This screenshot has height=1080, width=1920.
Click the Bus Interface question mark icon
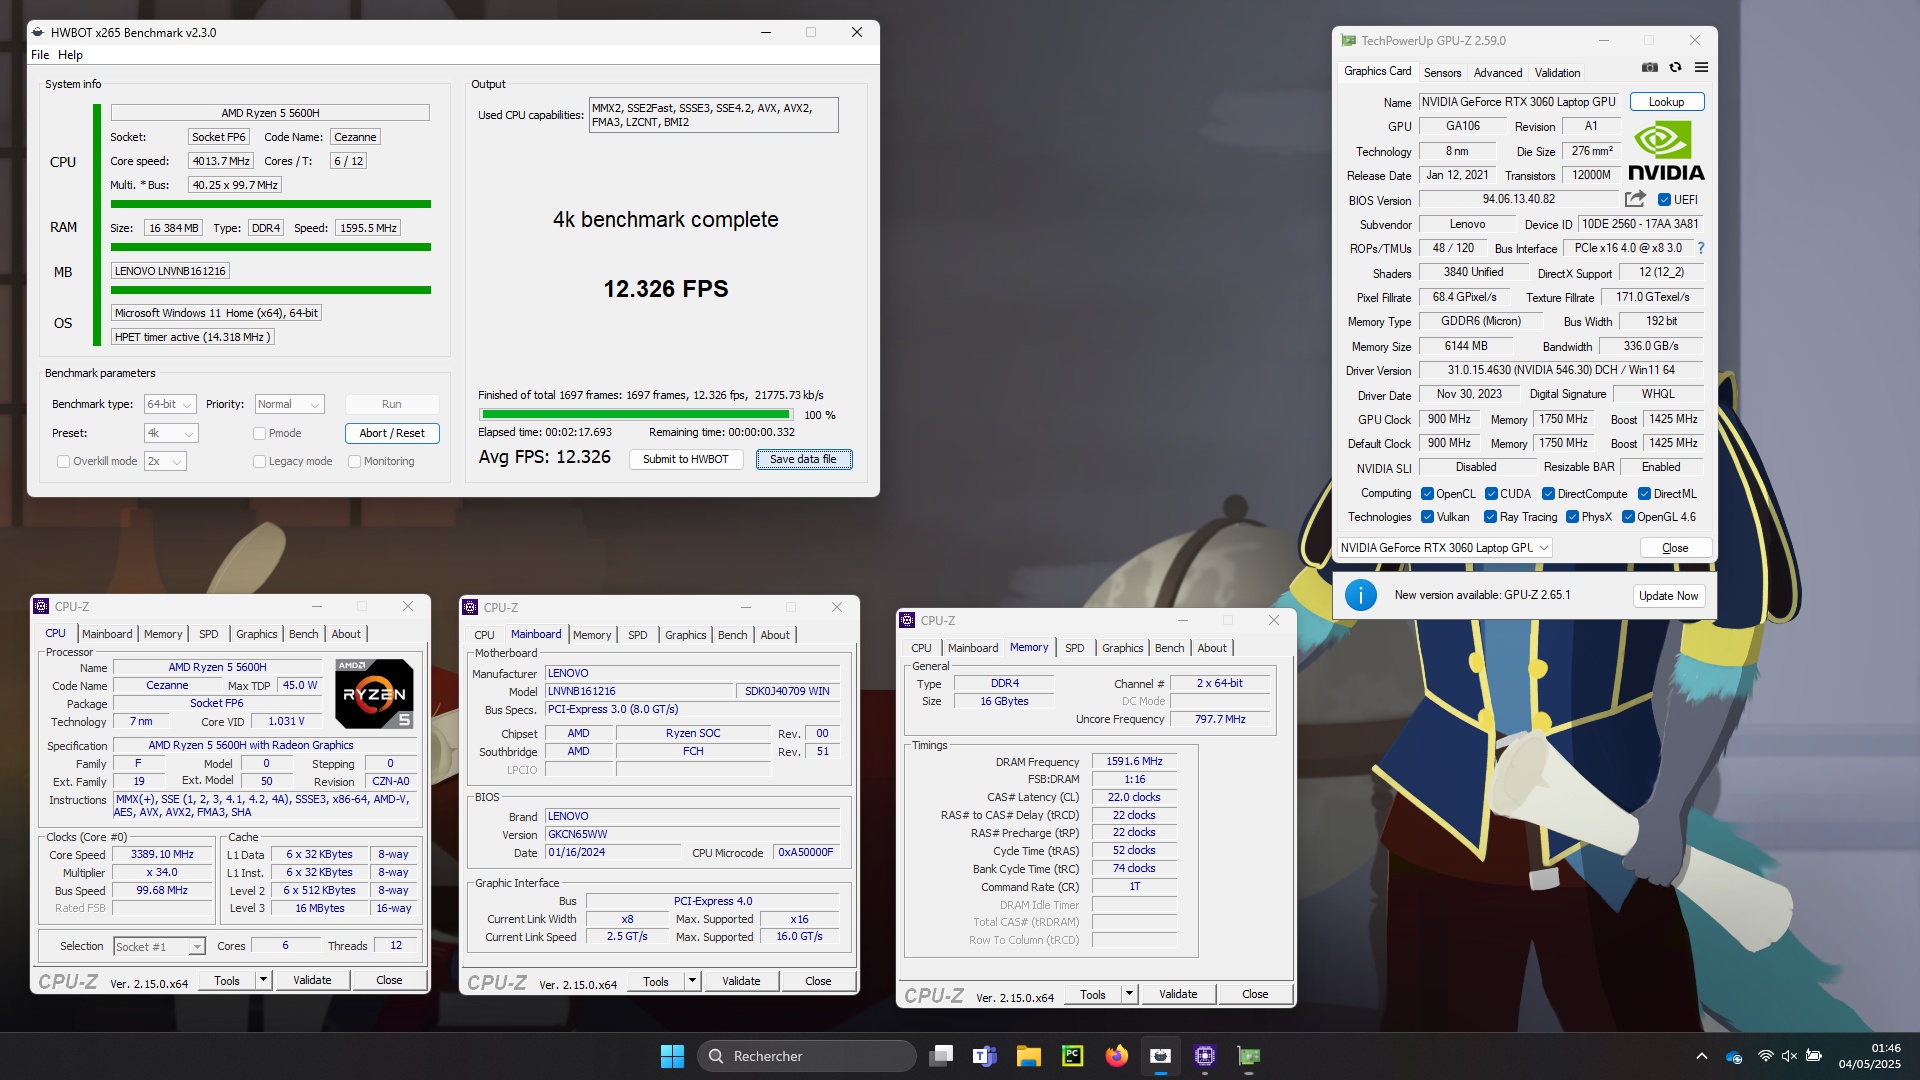[x=1700, y=248]
